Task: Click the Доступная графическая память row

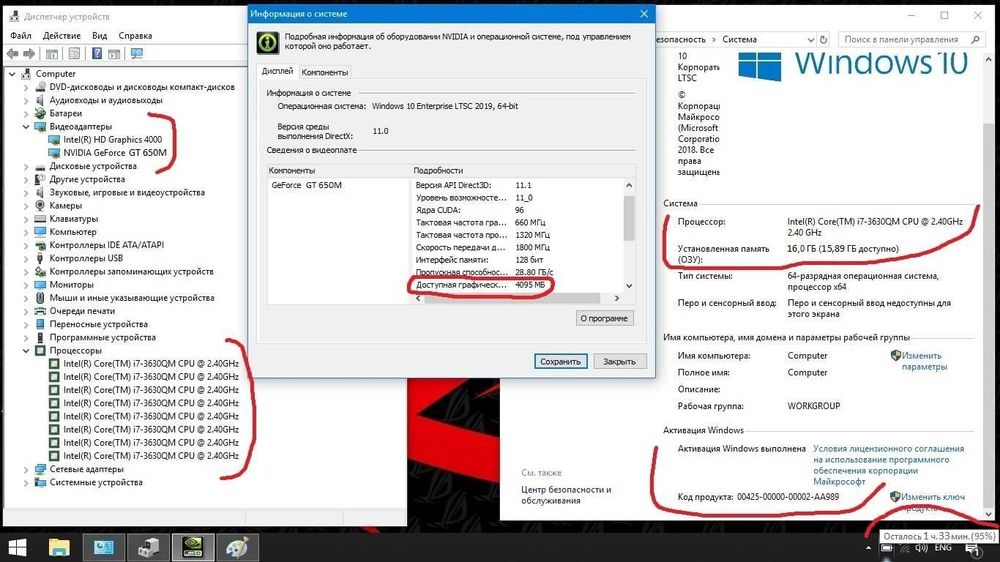Action: [x=518, y=285]
